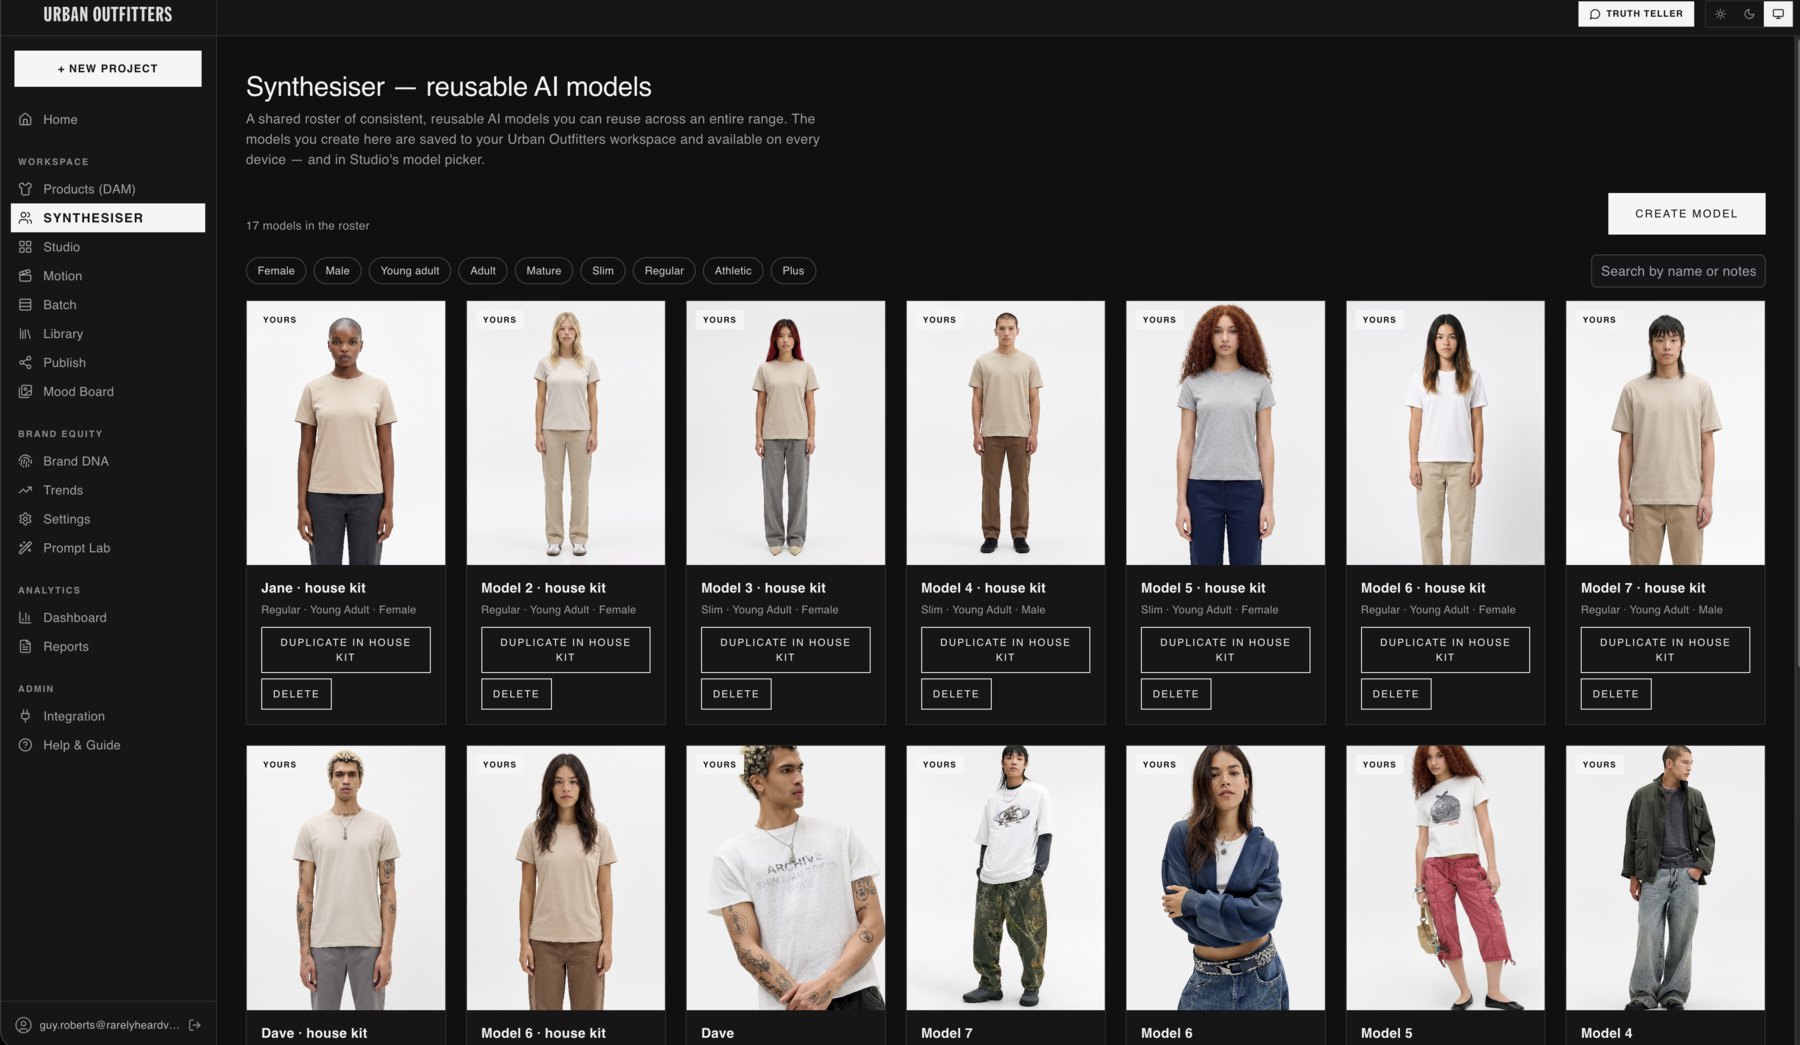This screenshot has height=1045, width=1800.
Task: Click the Publish share icon
Action: coord(25,363)
